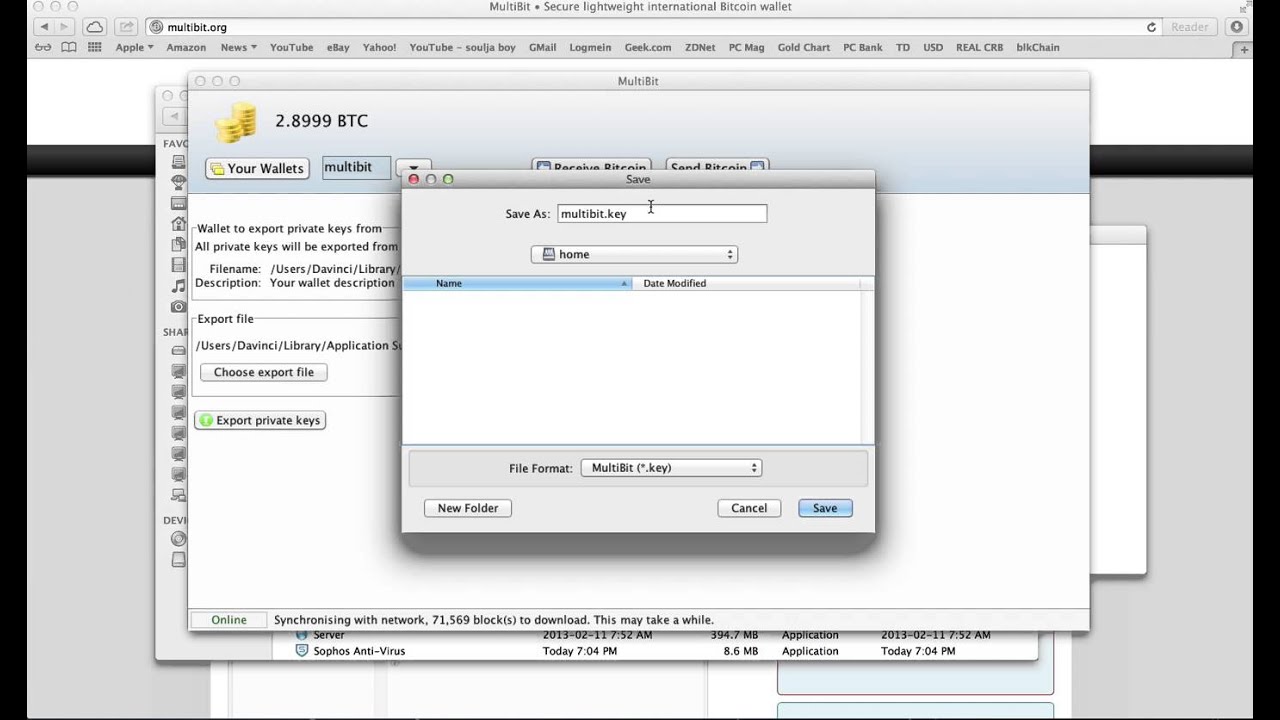Screen dimensions: 1280x720
Task: Sort by the Name column header
Action: pos(517,283)
